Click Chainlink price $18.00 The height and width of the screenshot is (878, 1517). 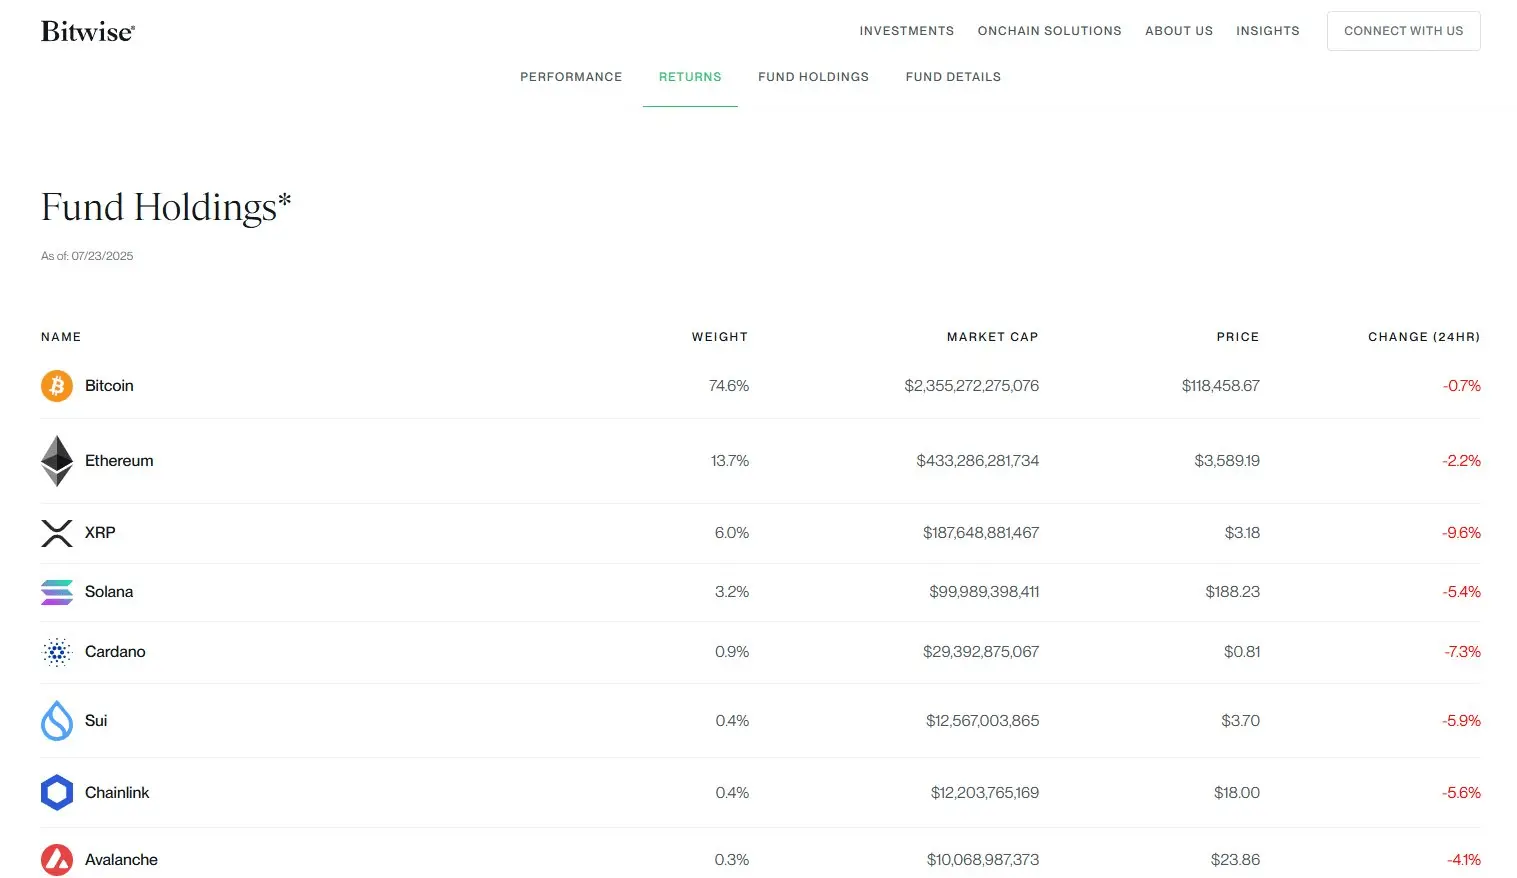coord(1237,793)
